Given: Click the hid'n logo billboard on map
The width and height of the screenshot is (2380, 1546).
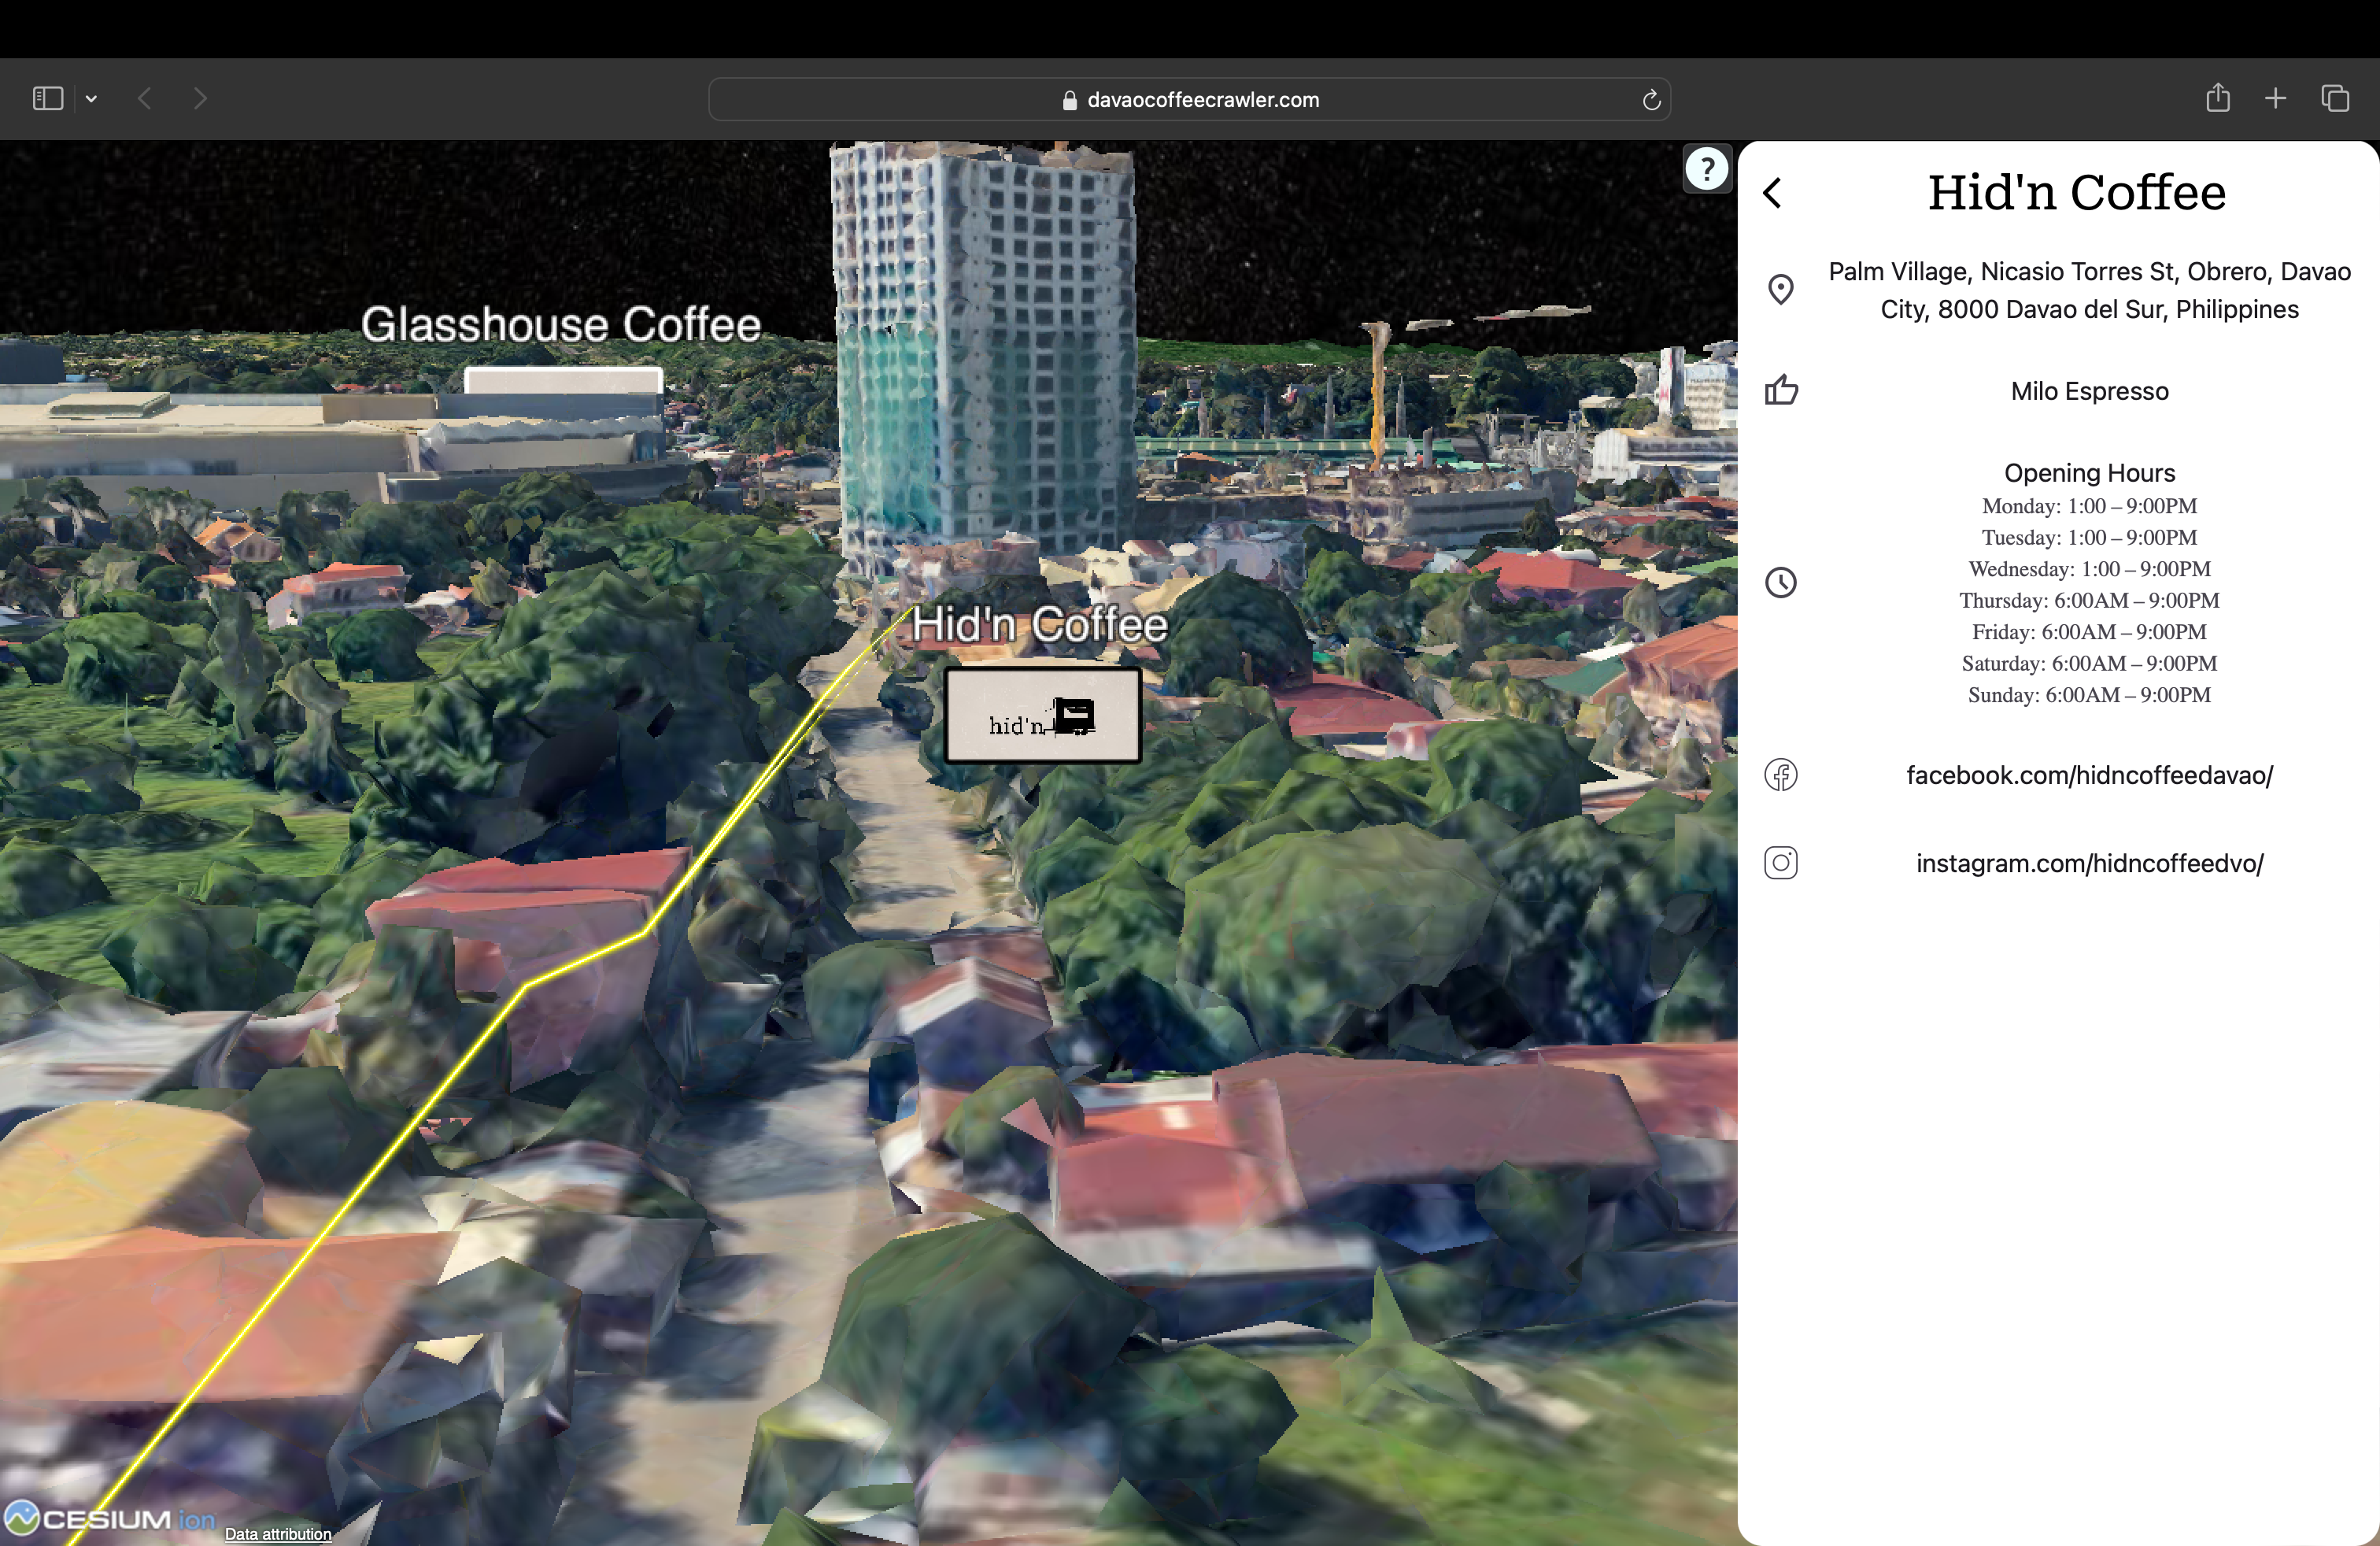Looking at the screenshot, I should click(1043, 716).
